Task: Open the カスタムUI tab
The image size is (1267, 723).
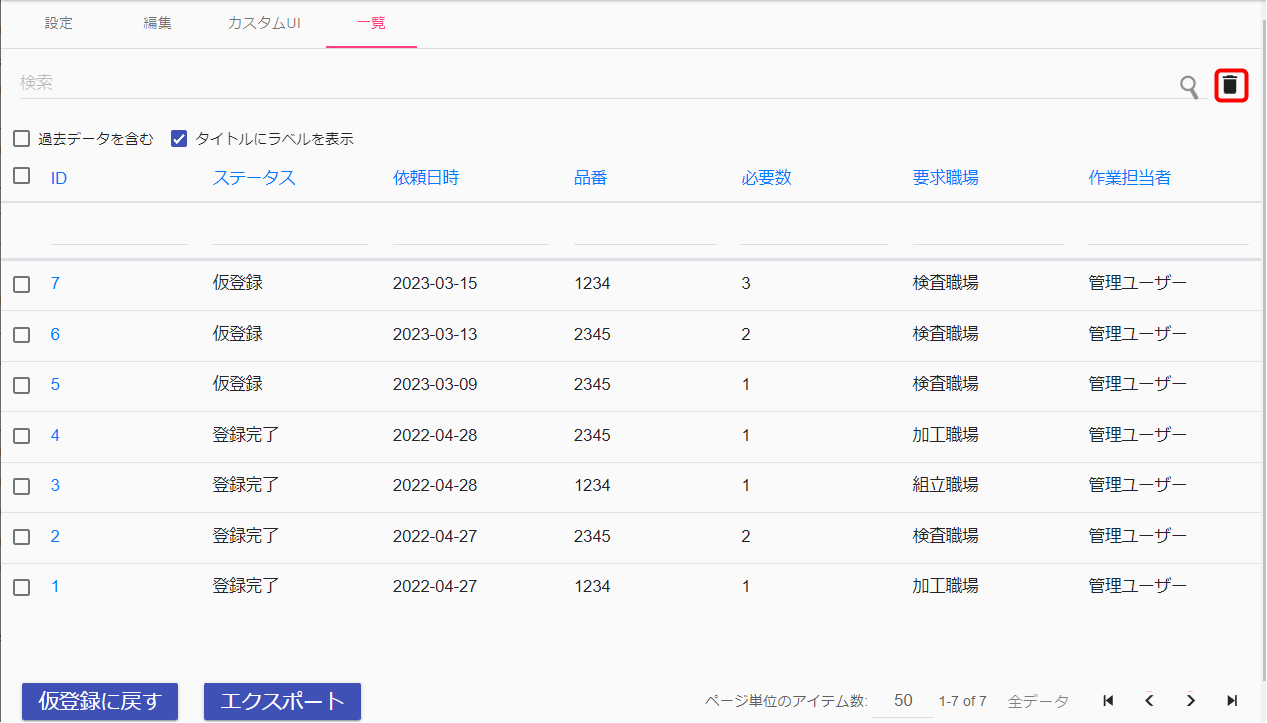Action: (x=264, y=23)
